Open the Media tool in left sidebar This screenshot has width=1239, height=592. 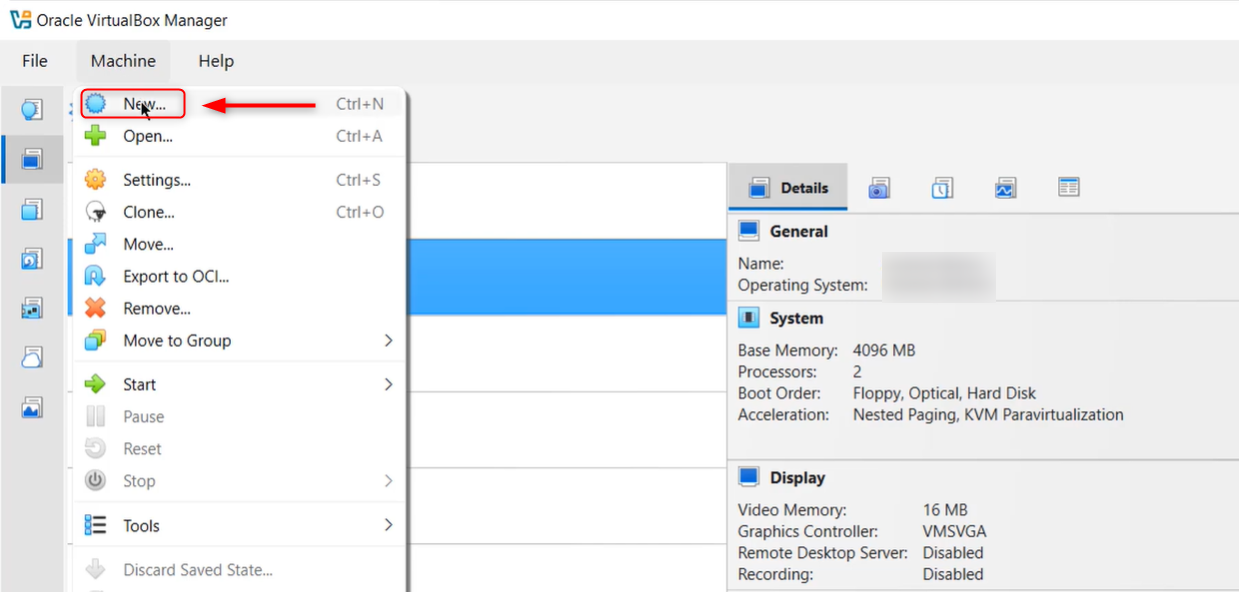(32, 259)
